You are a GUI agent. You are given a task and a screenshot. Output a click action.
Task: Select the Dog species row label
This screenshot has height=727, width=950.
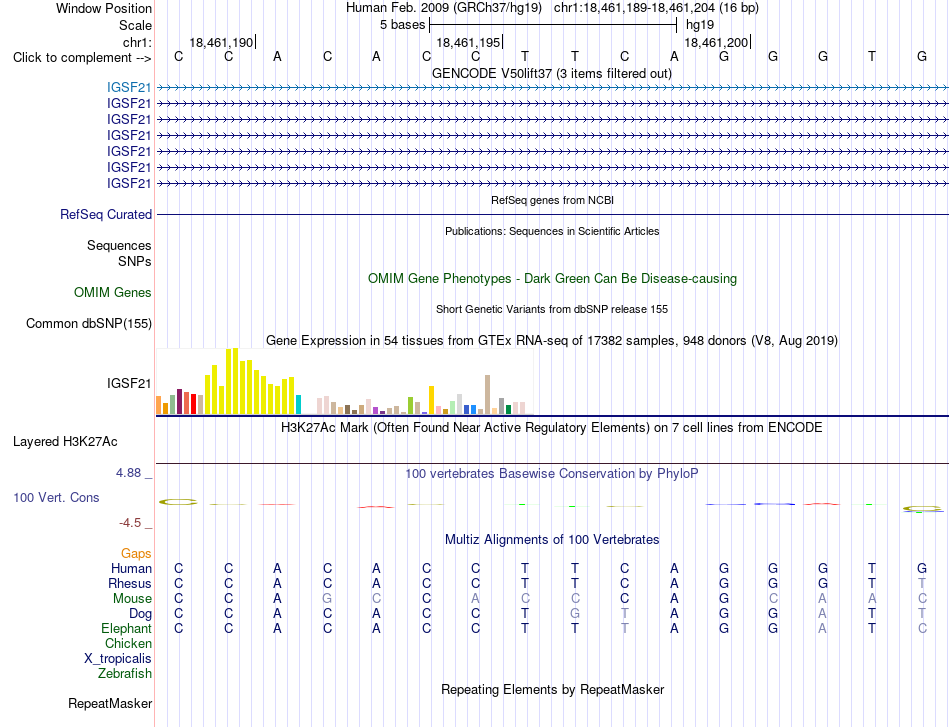coord(140,614)
